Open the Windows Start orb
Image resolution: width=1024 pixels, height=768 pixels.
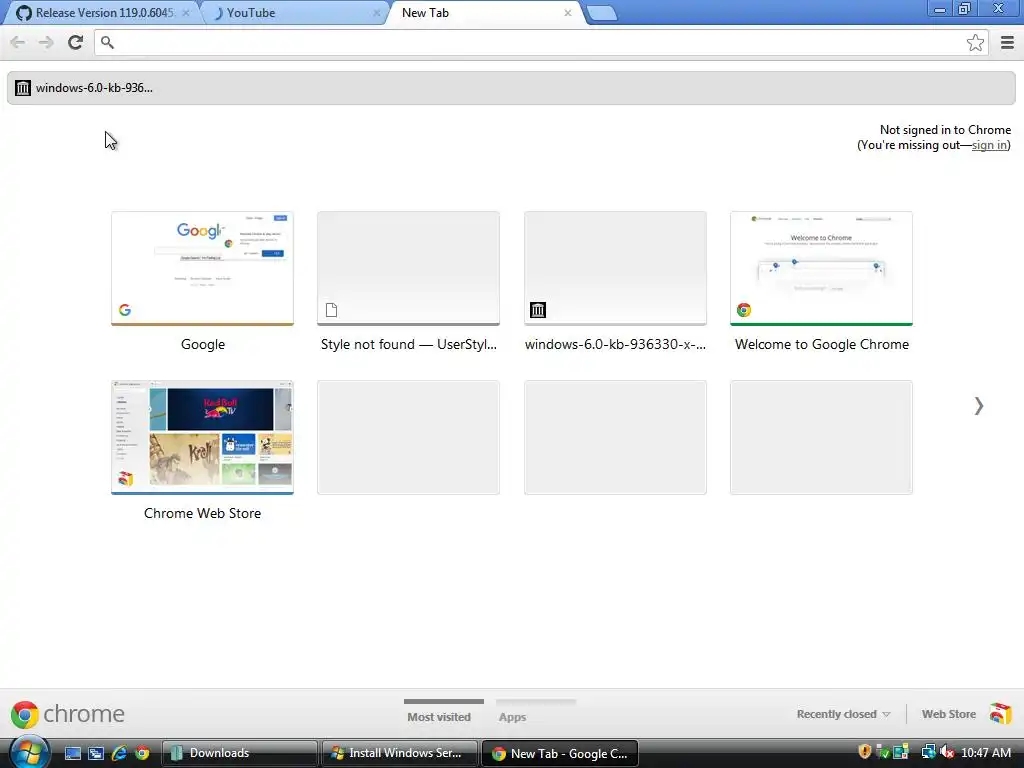(x=29, y=752)
